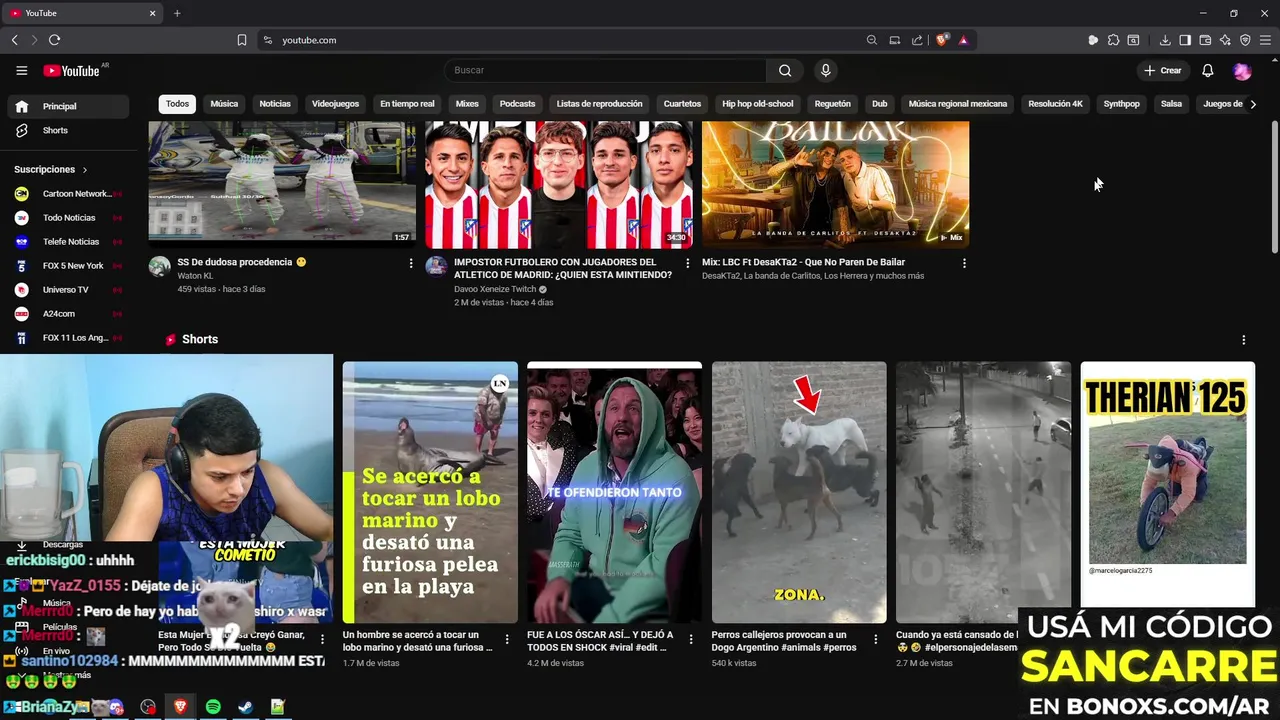
Task: Open OBS Studio from the taskbar
Action: click(148, 707)
